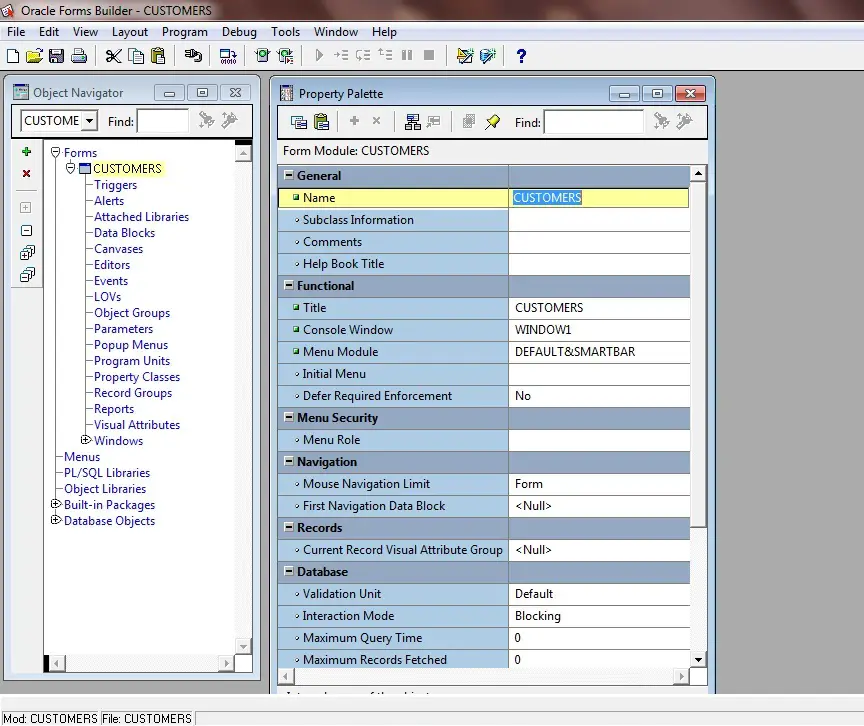
Task: Click the Intersection/Union icon in Property Palette
Action: tap(468, 121)
